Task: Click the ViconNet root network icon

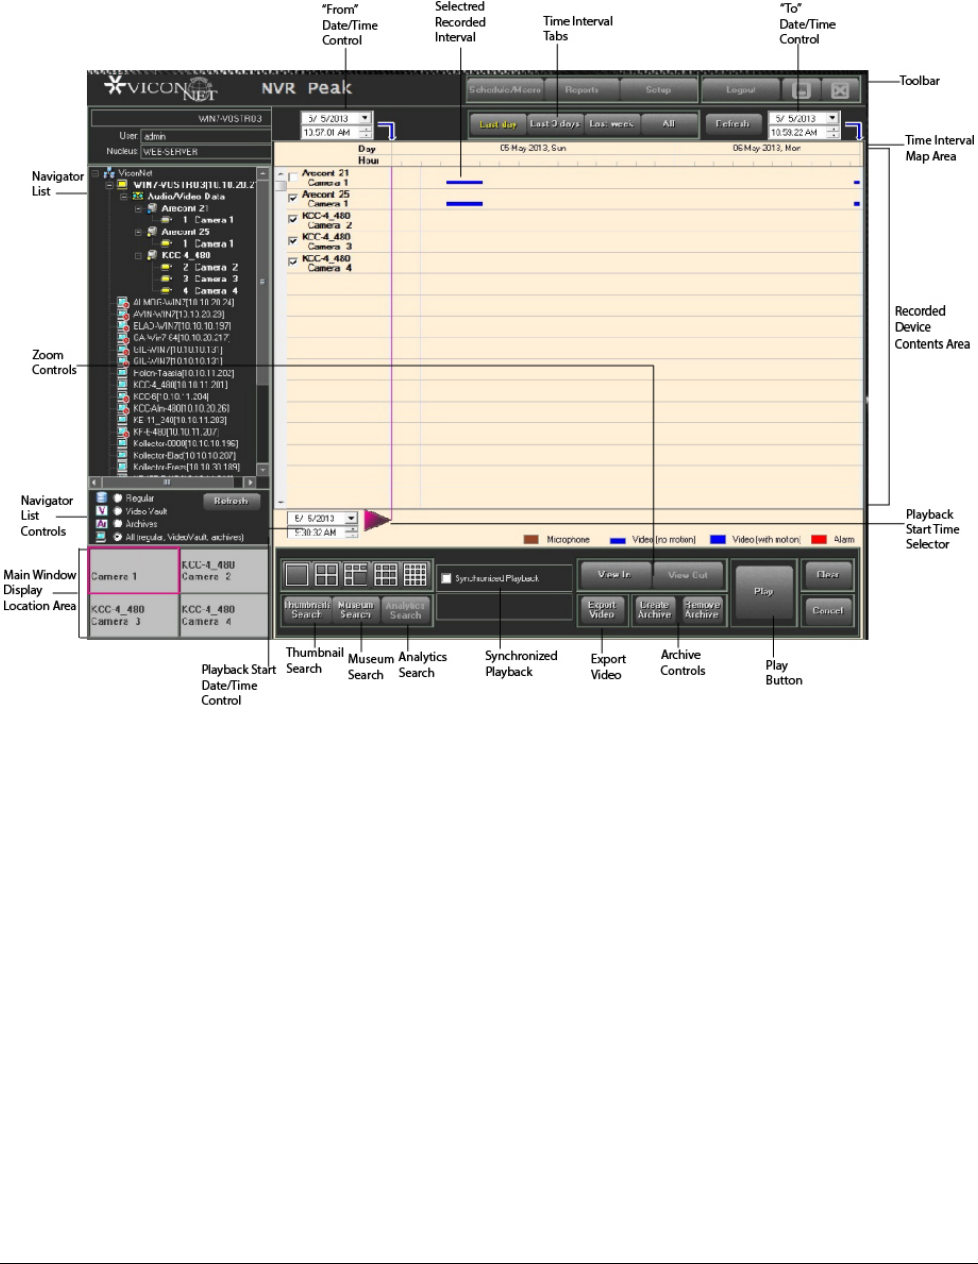Action: click(109, 173)
